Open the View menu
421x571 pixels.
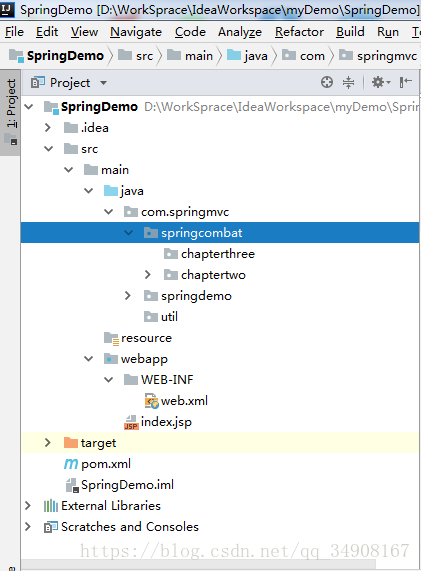(x=84, y=32)
